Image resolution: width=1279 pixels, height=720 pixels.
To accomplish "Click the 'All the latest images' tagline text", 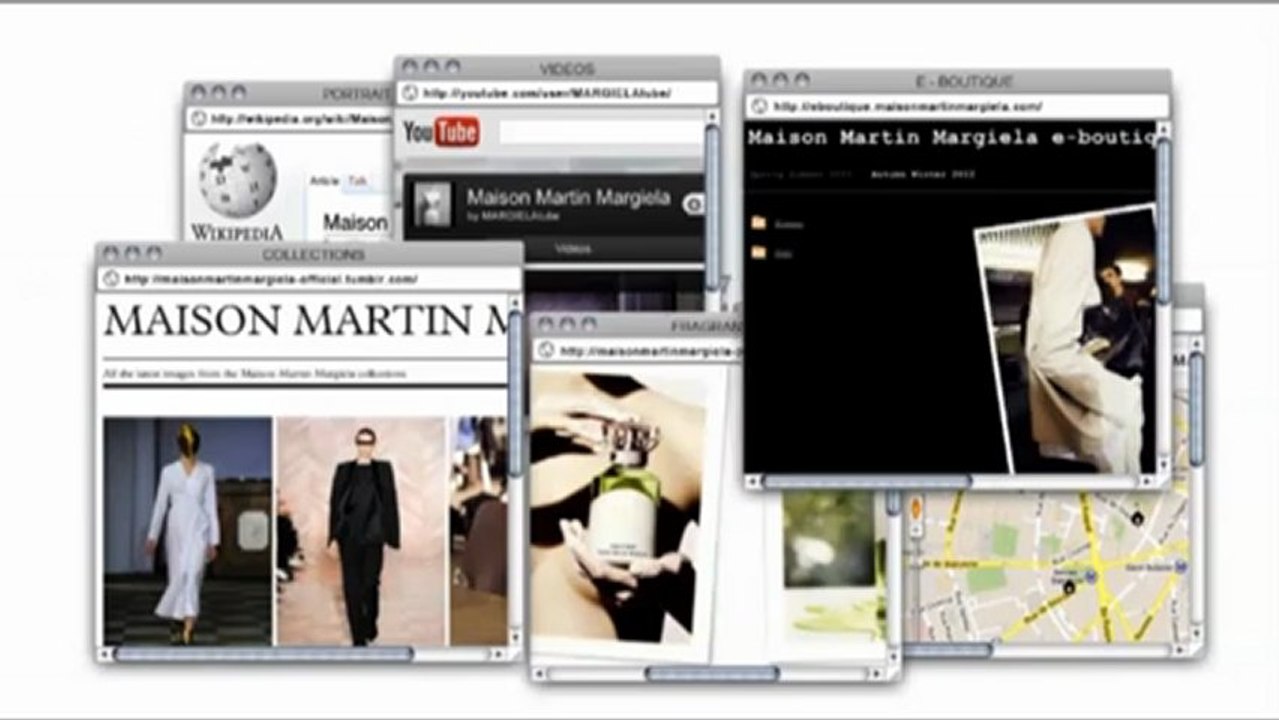I will (x=255, y=373).
